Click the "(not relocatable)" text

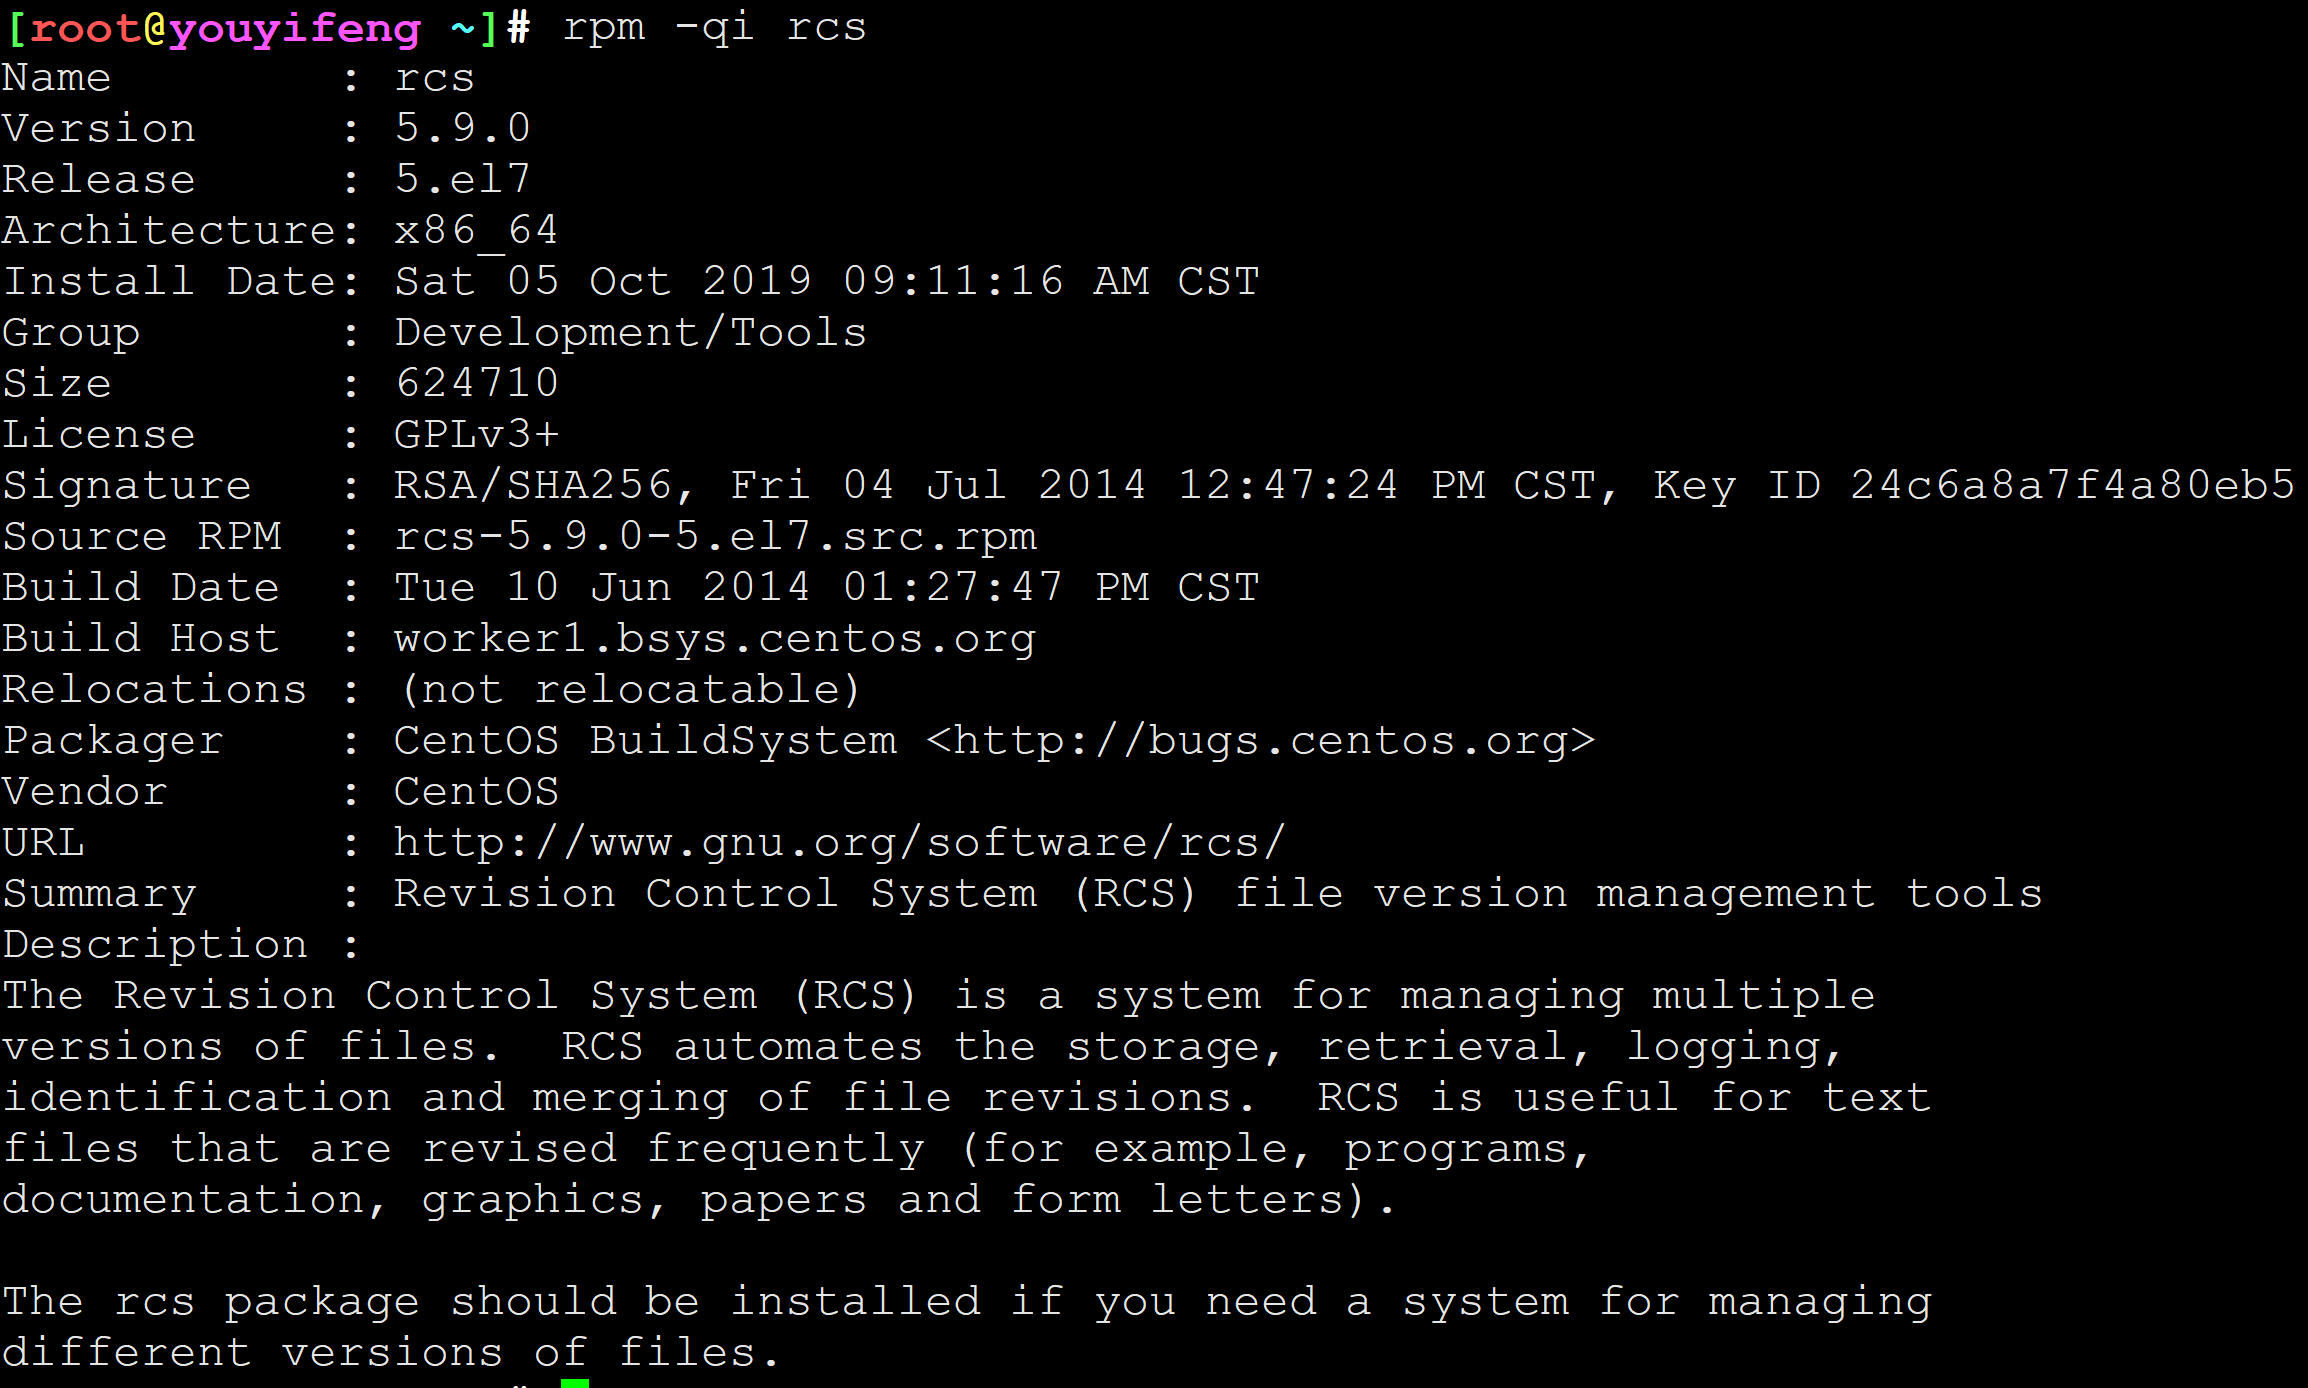[630, 690]
